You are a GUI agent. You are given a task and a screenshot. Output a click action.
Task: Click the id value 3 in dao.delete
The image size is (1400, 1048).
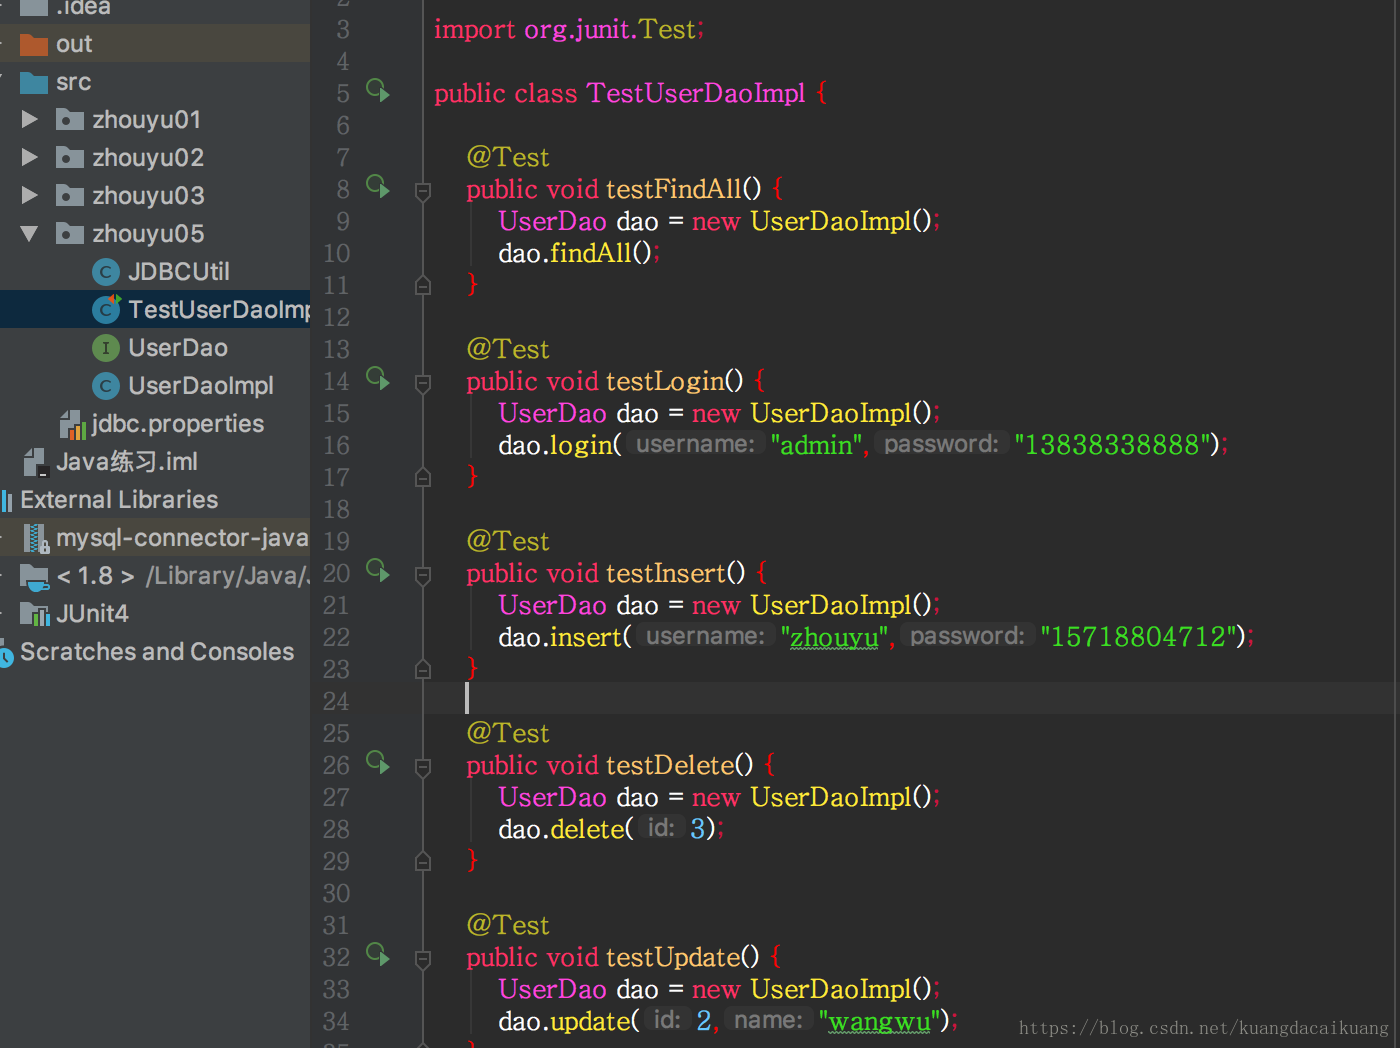click(x=698, y=829)
